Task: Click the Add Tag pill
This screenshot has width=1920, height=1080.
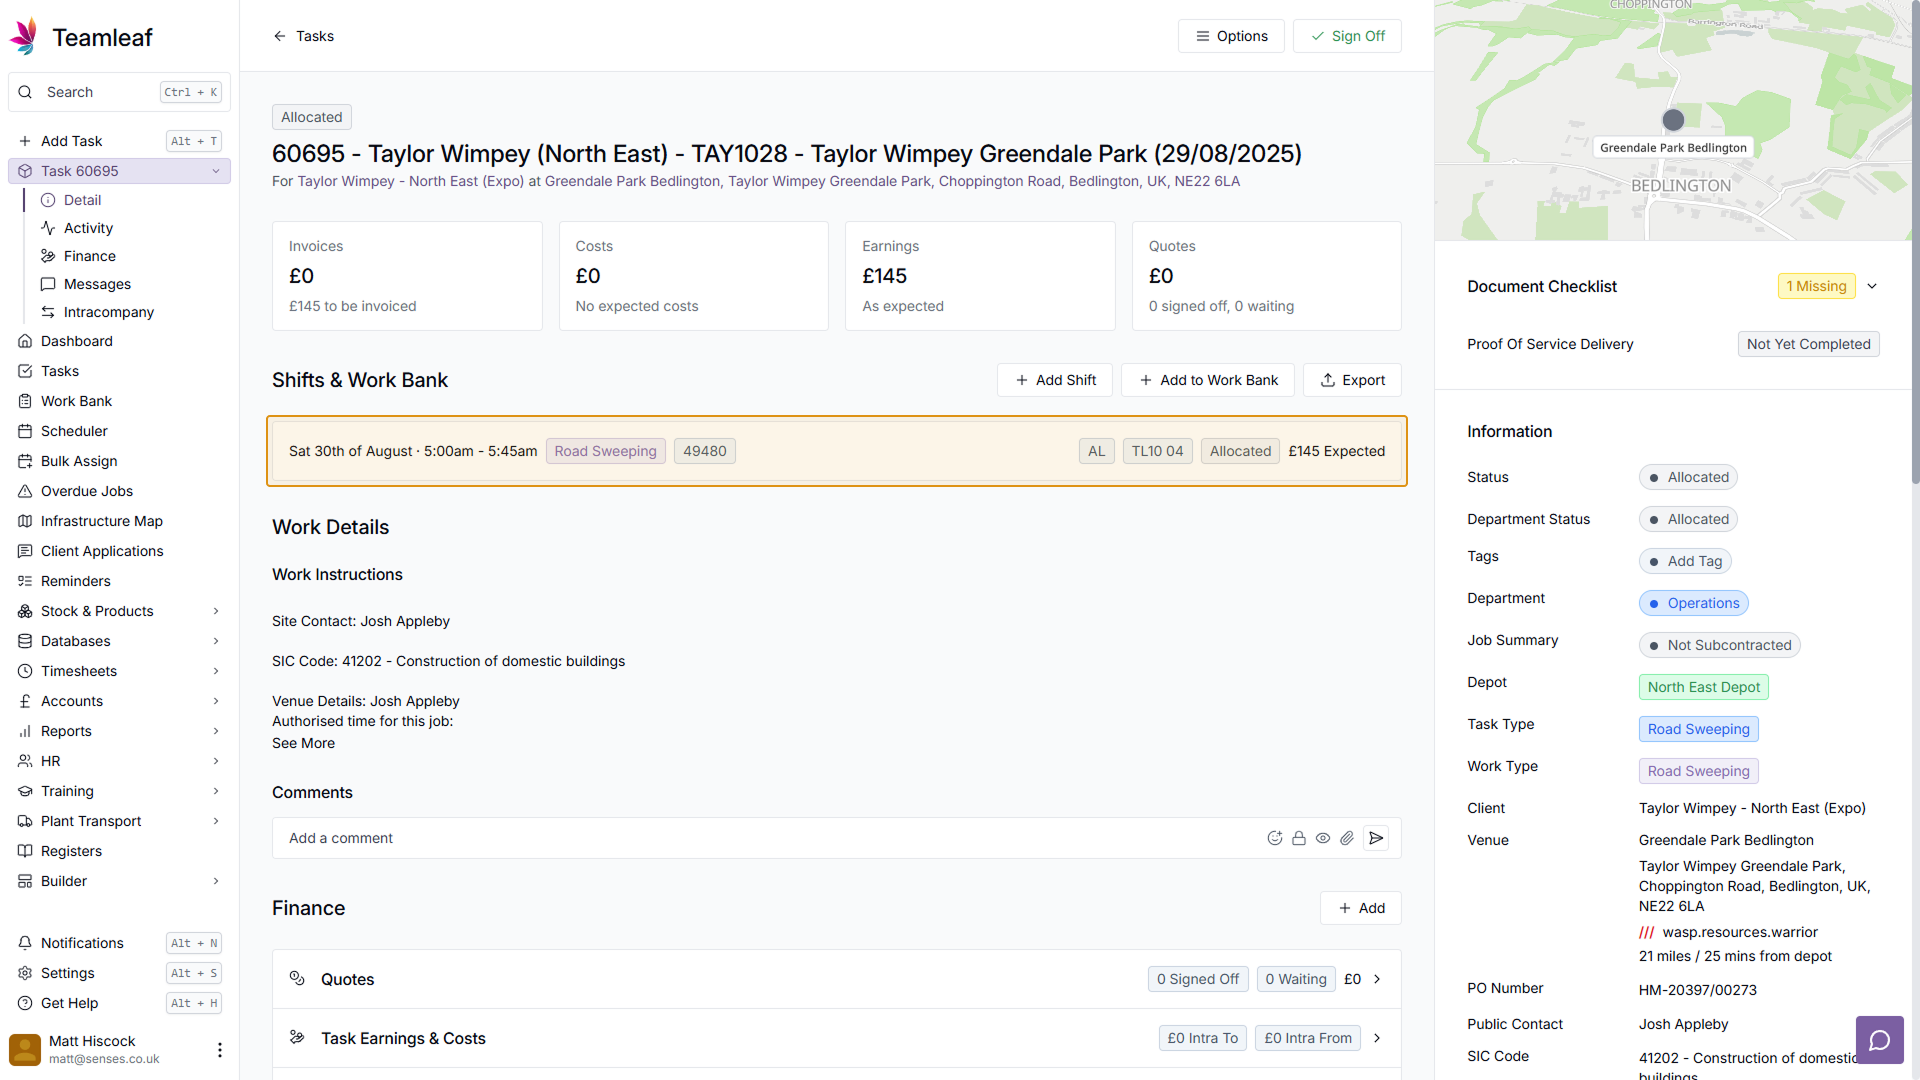Action: tap(1685, 561)
